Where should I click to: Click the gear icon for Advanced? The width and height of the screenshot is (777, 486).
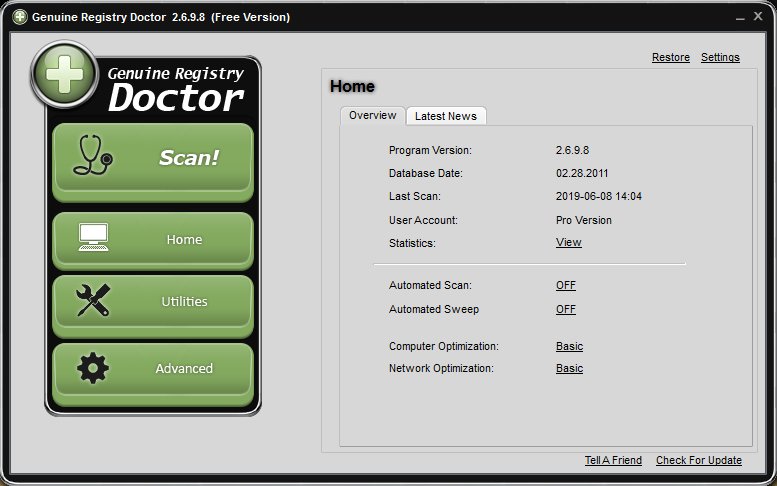coord(93,368)
